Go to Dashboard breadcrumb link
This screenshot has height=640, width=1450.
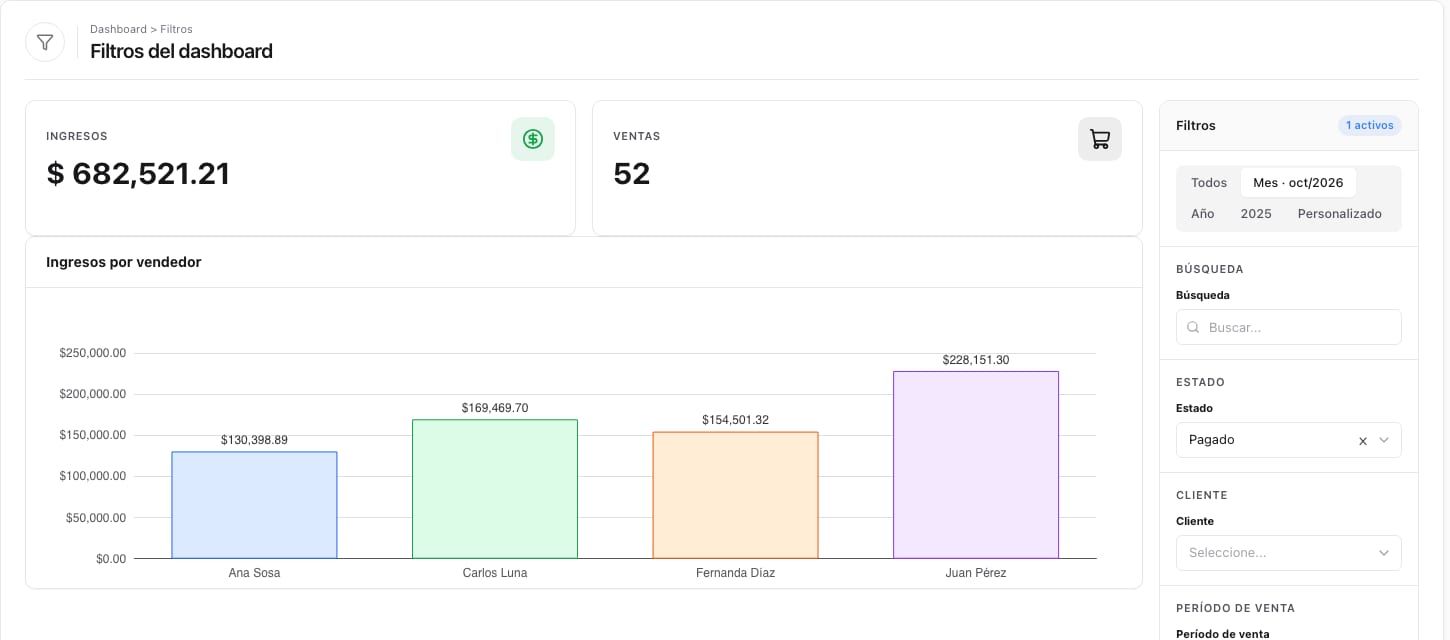pos(118,29)
